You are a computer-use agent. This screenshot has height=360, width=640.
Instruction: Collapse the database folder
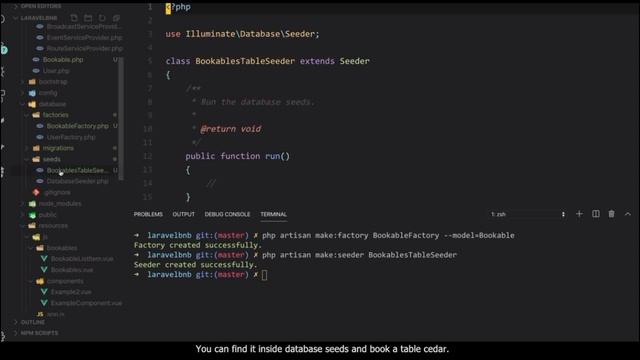point(52,104)
